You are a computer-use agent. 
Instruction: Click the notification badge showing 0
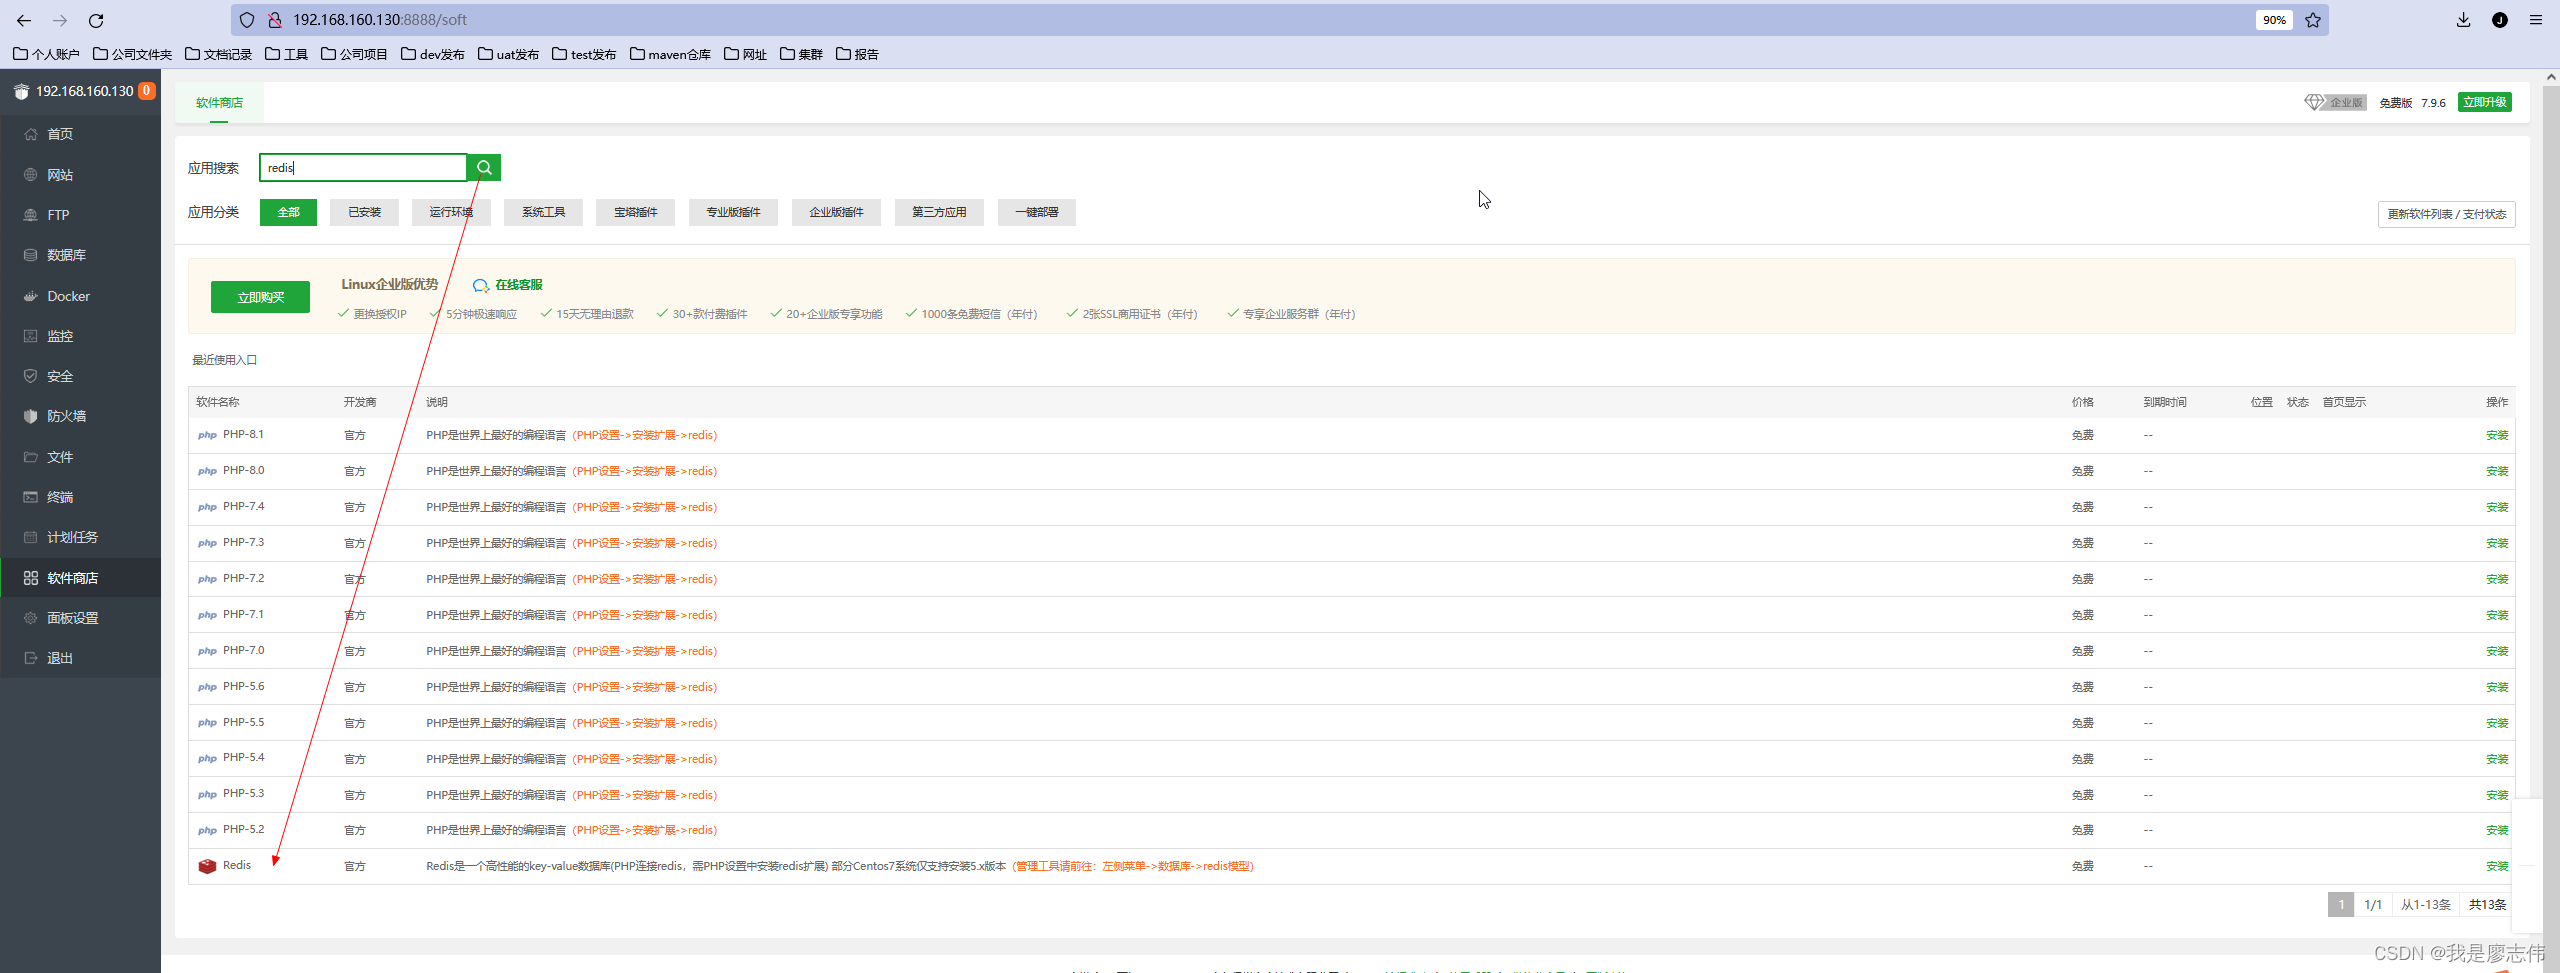click(147, 91)
